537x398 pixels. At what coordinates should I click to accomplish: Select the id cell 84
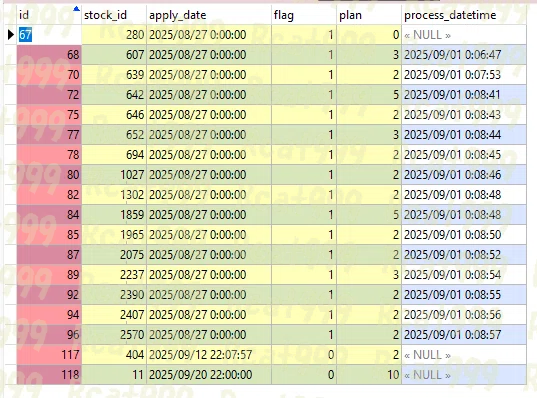click(49, 214)
